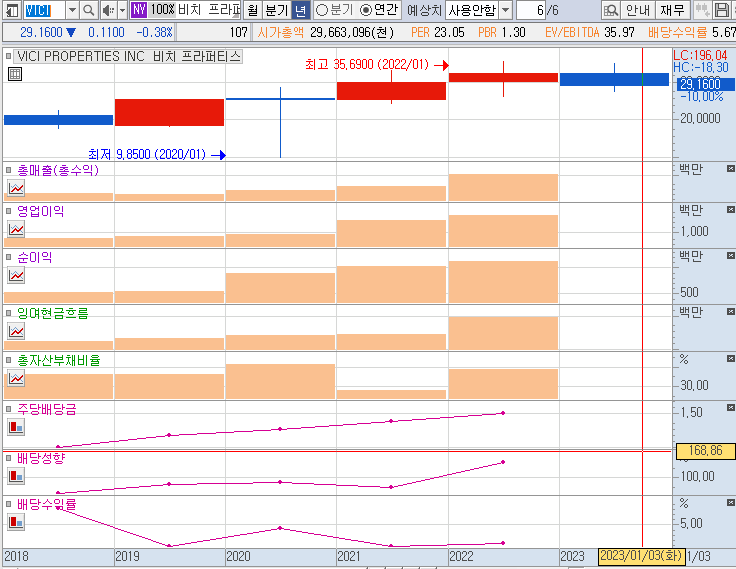
Task: Toggle the 영업이익 panel marker square
Action: pos(8,211)
